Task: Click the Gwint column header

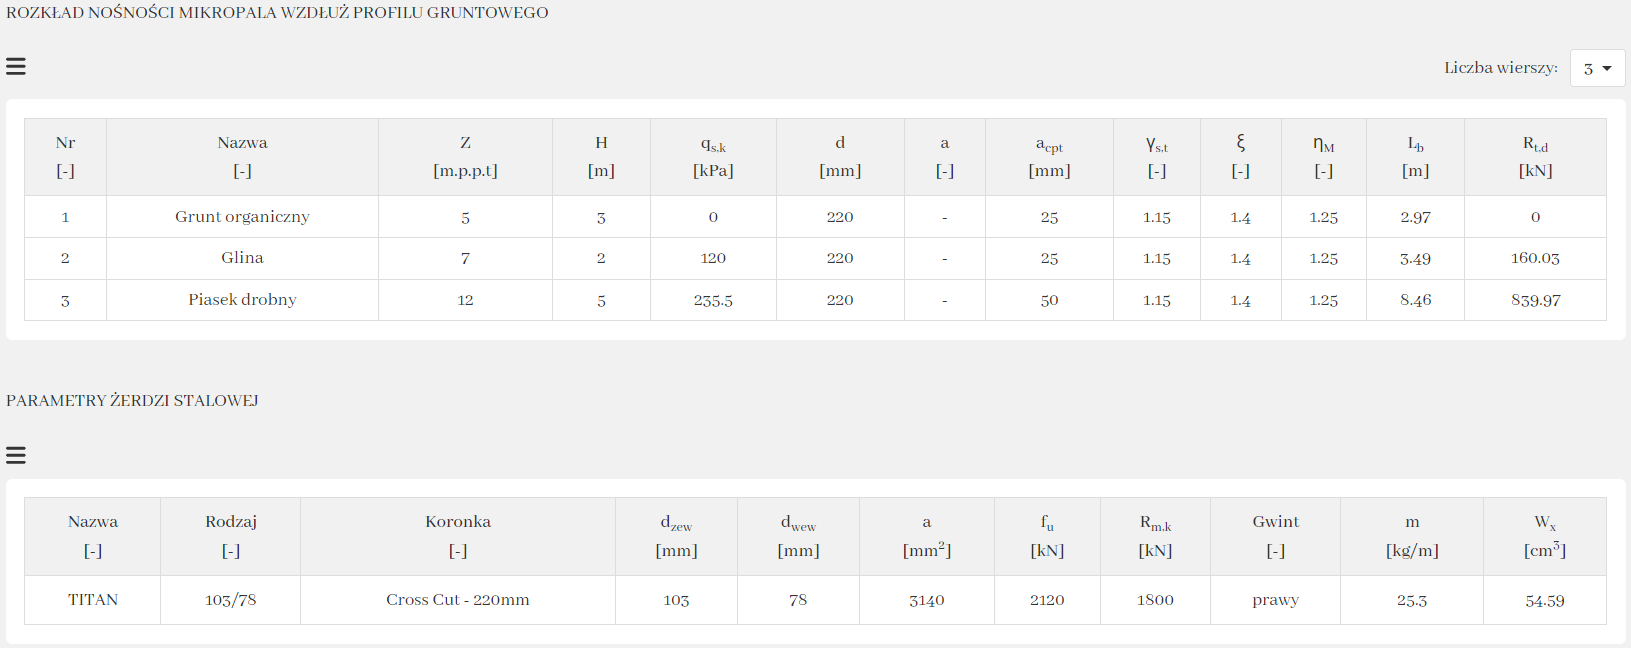Action: [x=1275, y=536]
